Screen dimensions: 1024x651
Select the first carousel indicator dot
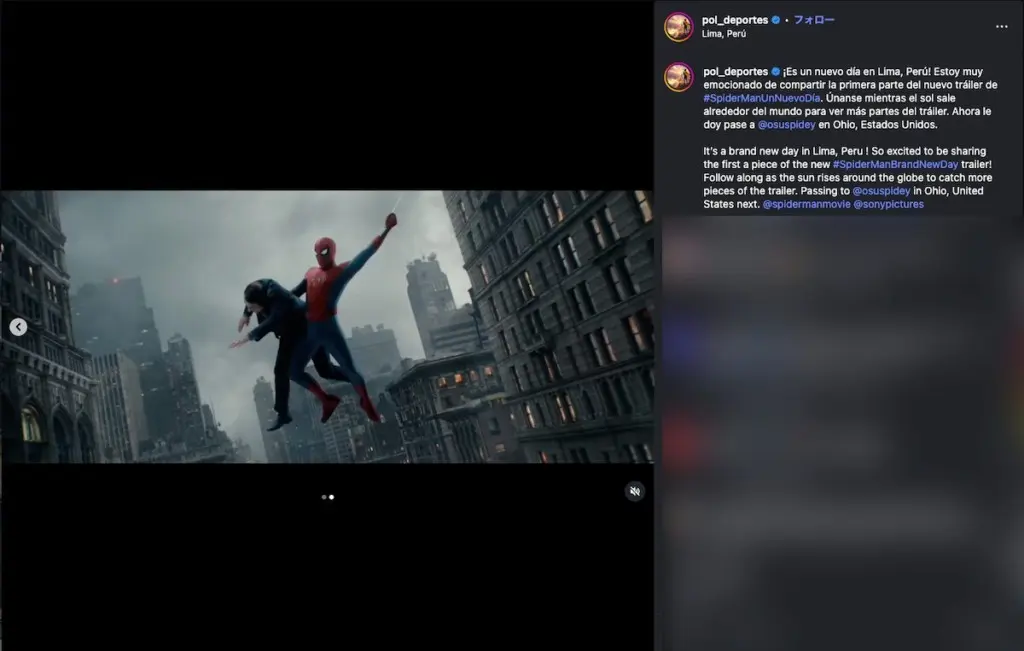tap(324, 497)
